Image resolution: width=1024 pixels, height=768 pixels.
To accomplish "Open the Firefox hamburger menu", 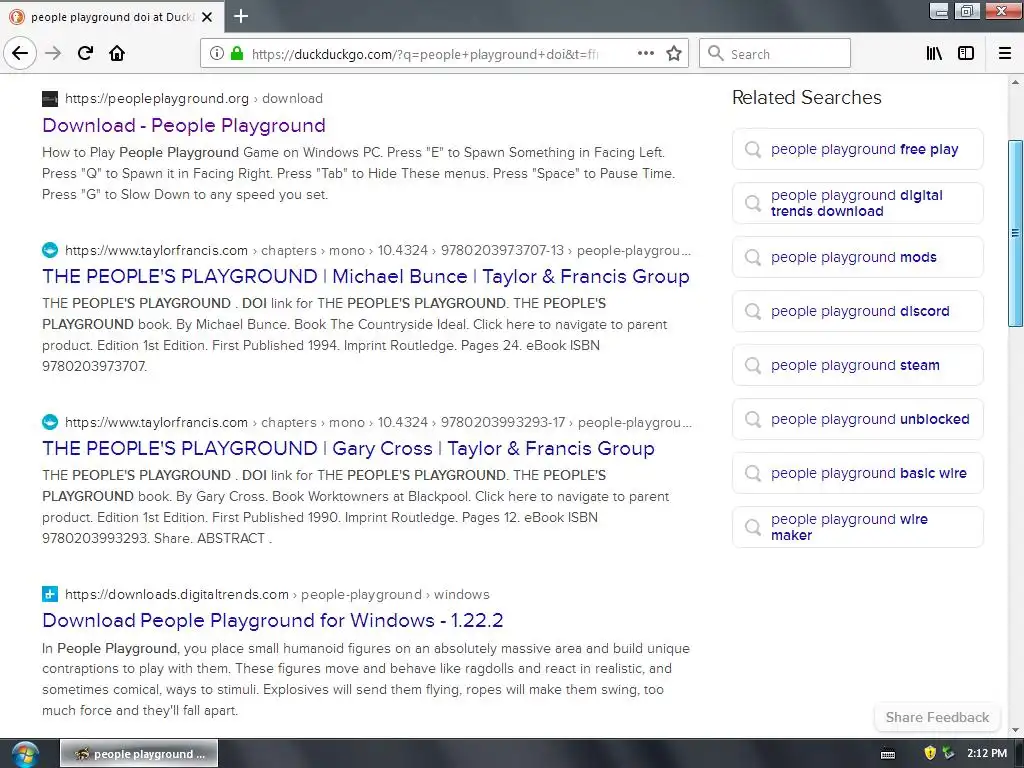I will 1004,53.
